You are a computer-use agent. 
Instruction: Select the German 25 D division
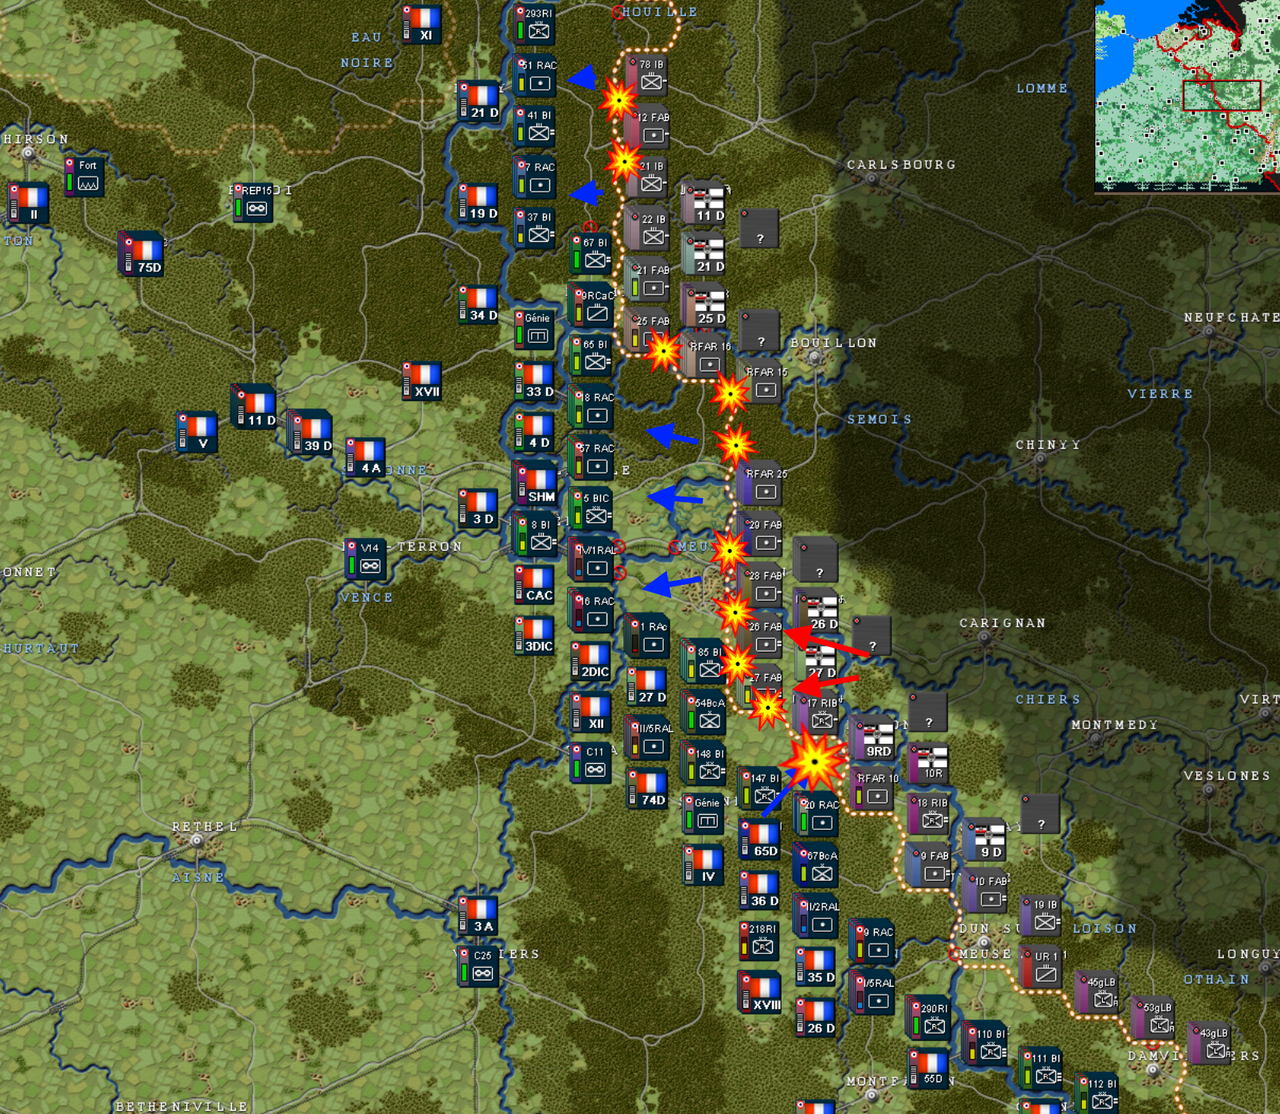coord(705,305)
